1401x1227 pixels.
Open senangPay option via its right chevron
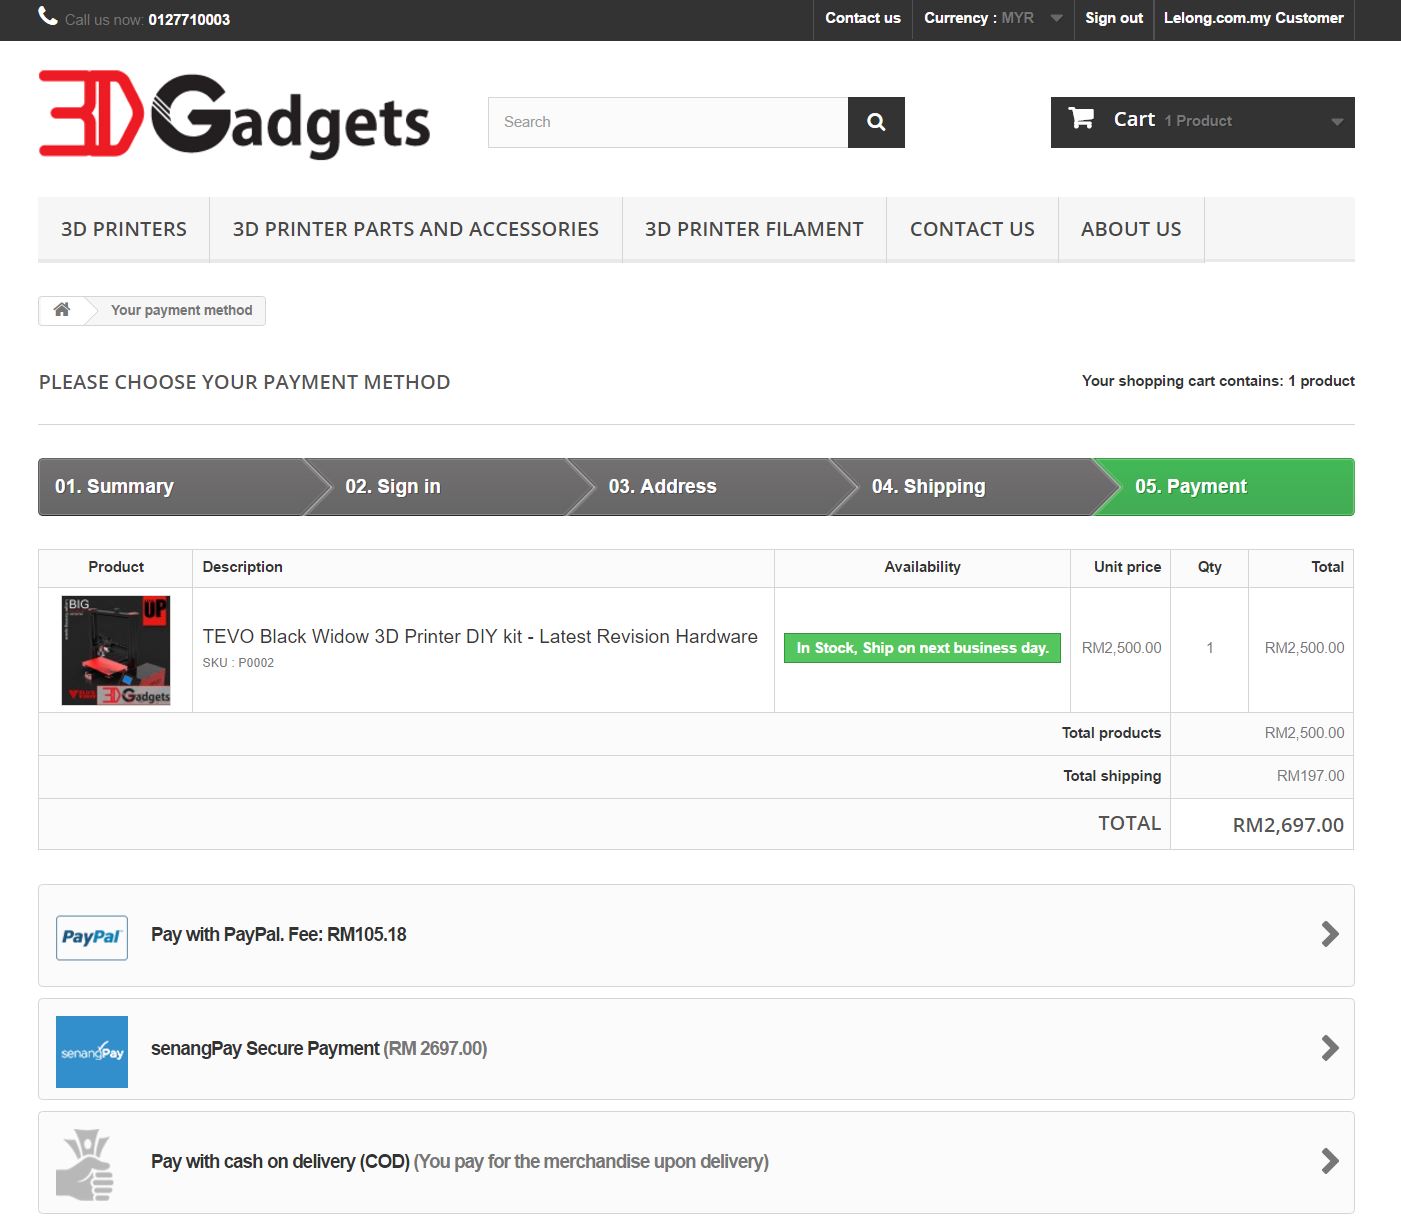point(1330,1048)
